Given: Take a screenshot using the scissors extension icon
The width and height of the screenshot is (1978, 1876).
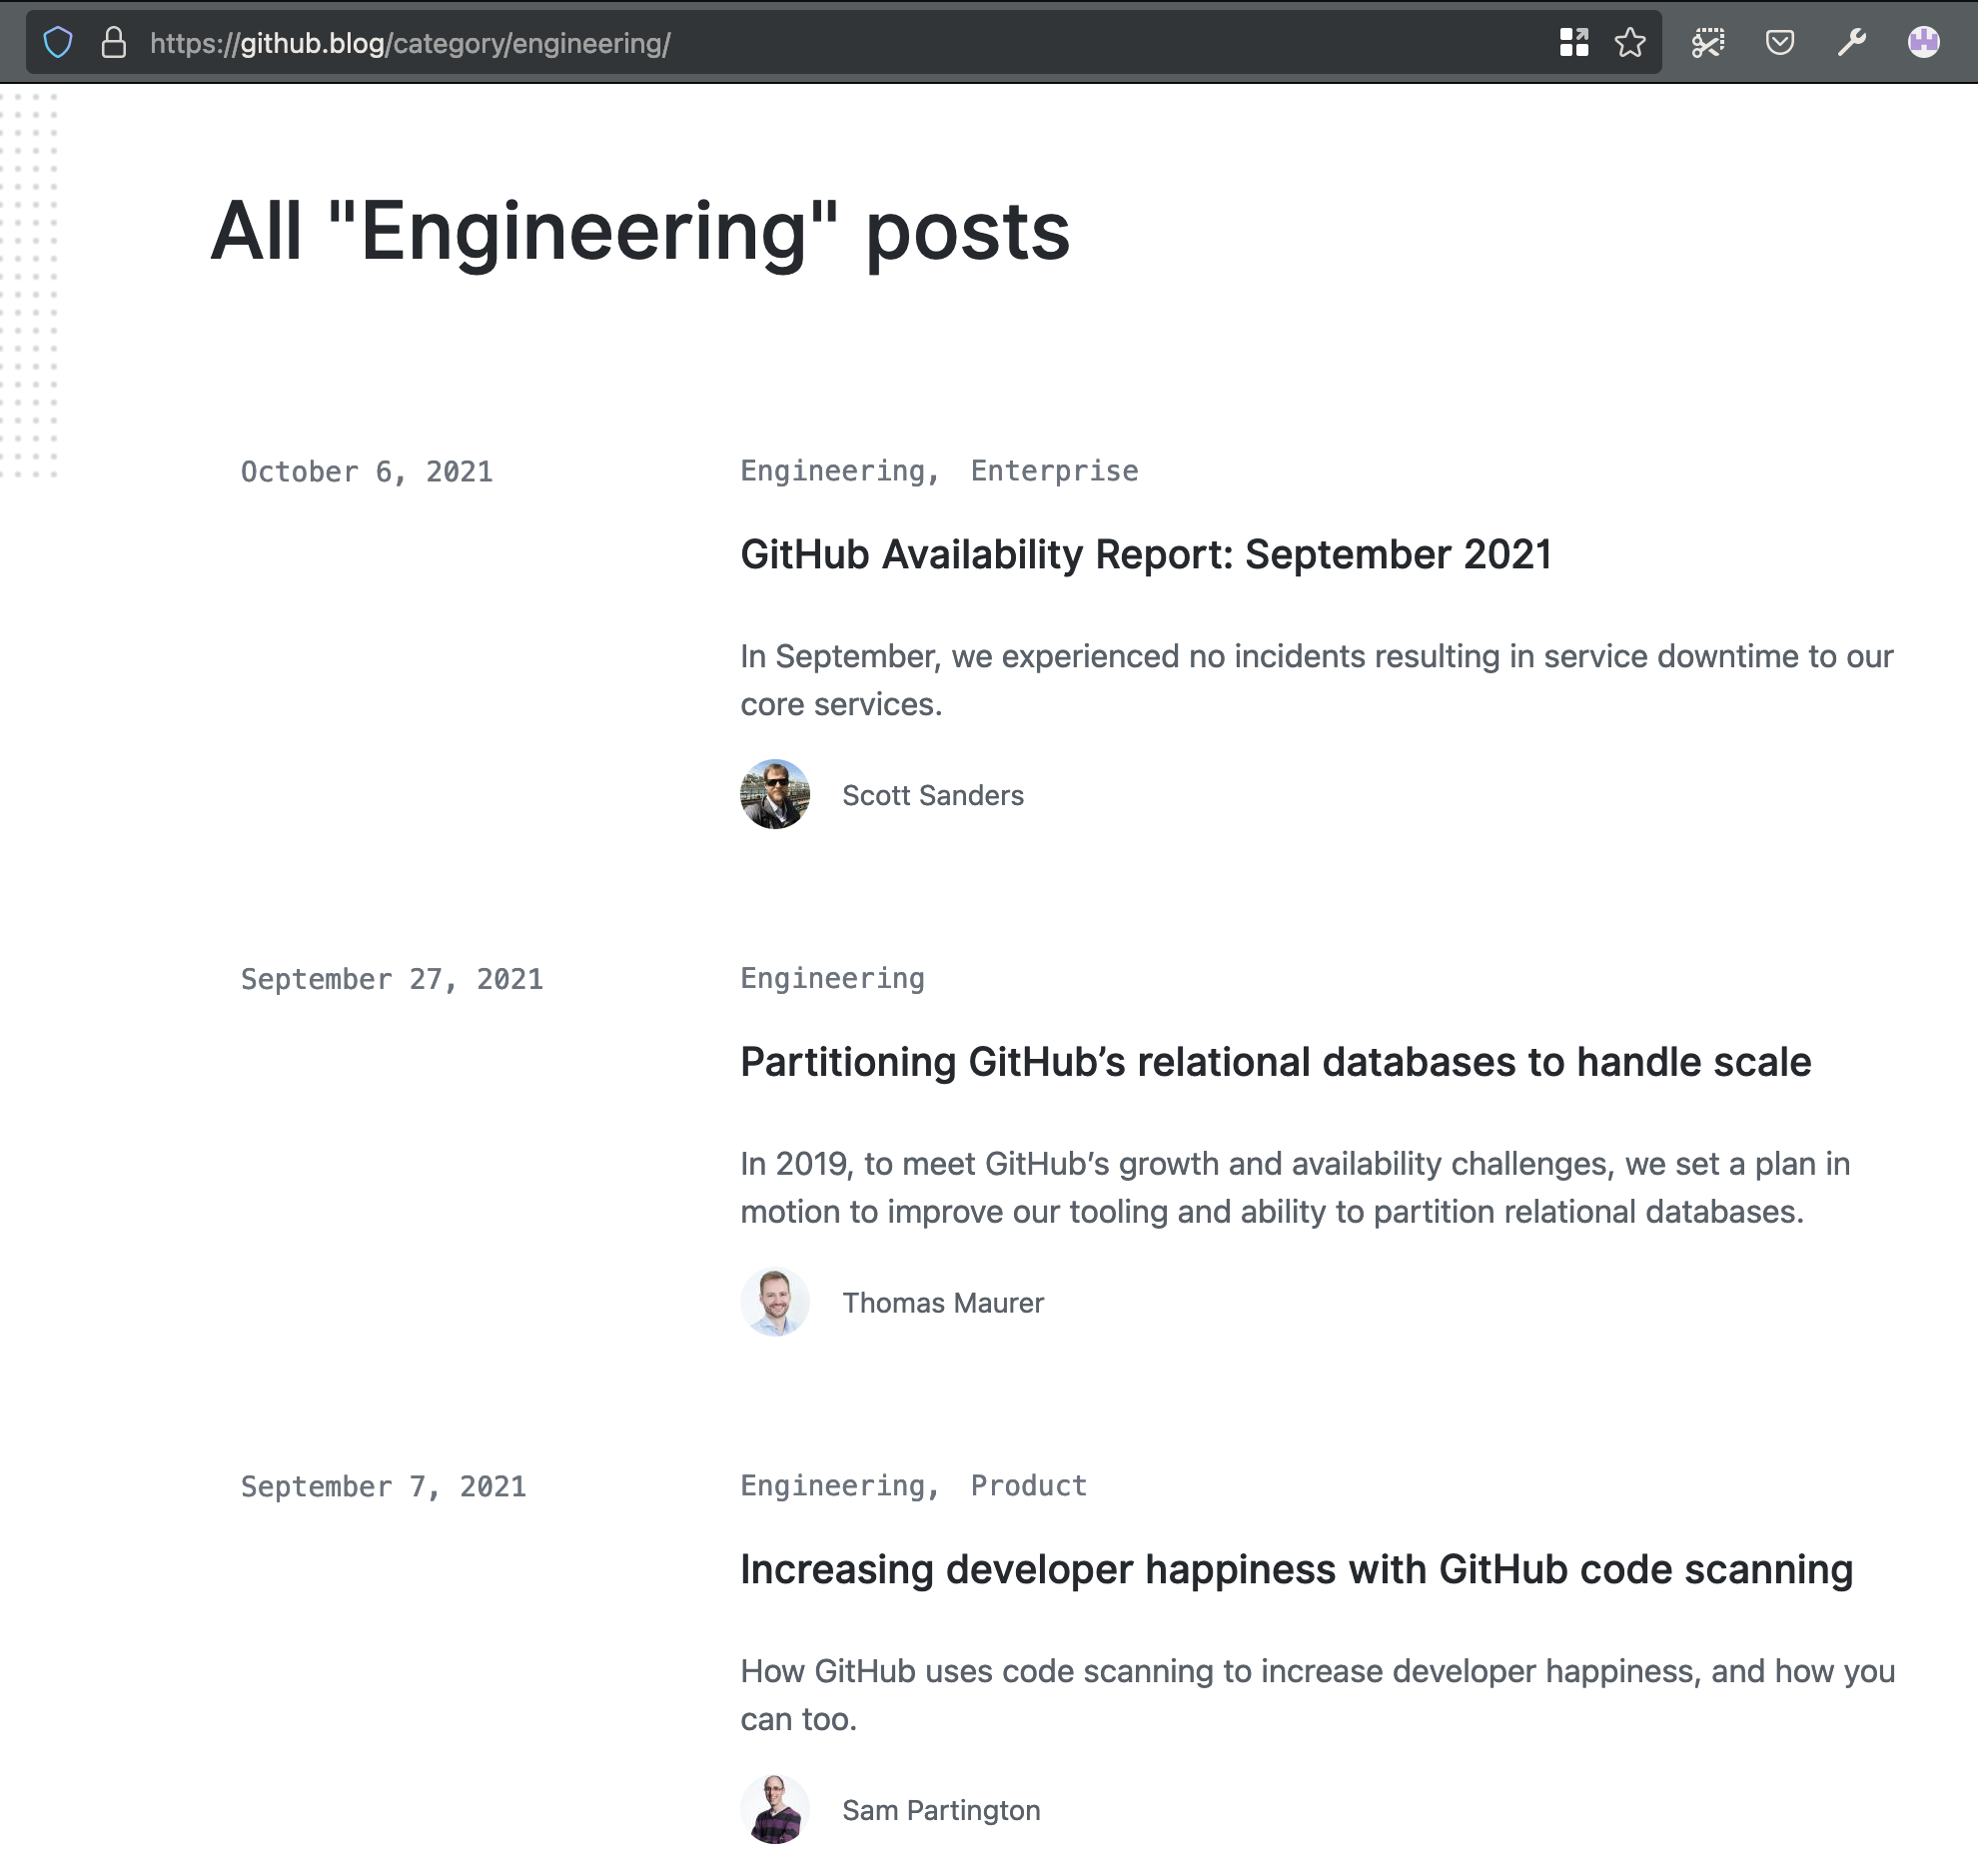Looking at the screenshot, I should tap(1707, 42).
